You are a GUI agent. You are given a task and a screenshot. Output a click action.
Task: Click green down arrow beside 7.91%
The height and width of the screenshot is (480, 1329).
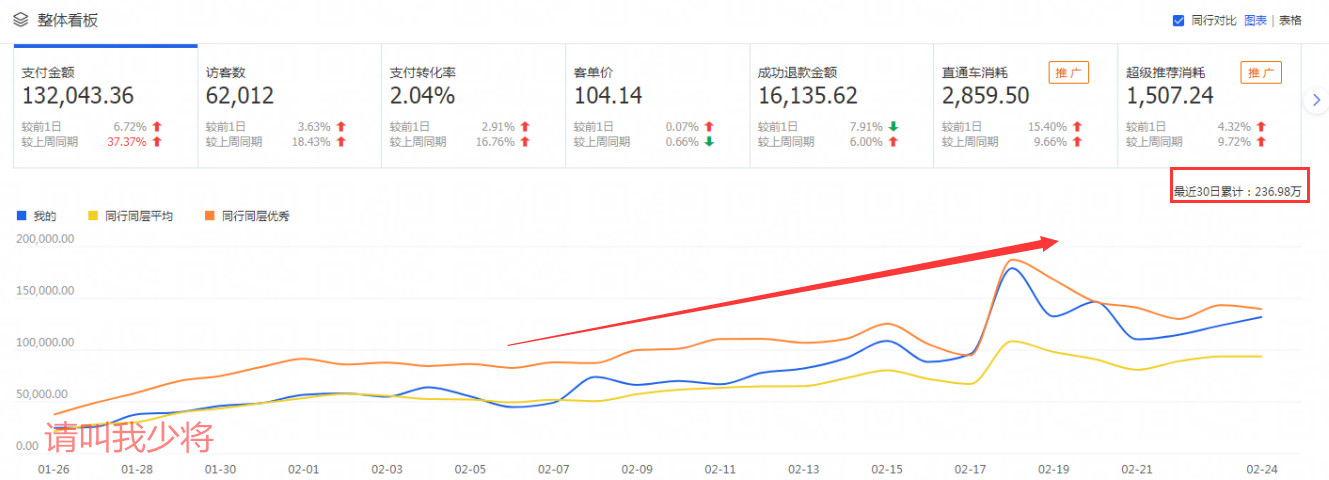click(893, 127)
